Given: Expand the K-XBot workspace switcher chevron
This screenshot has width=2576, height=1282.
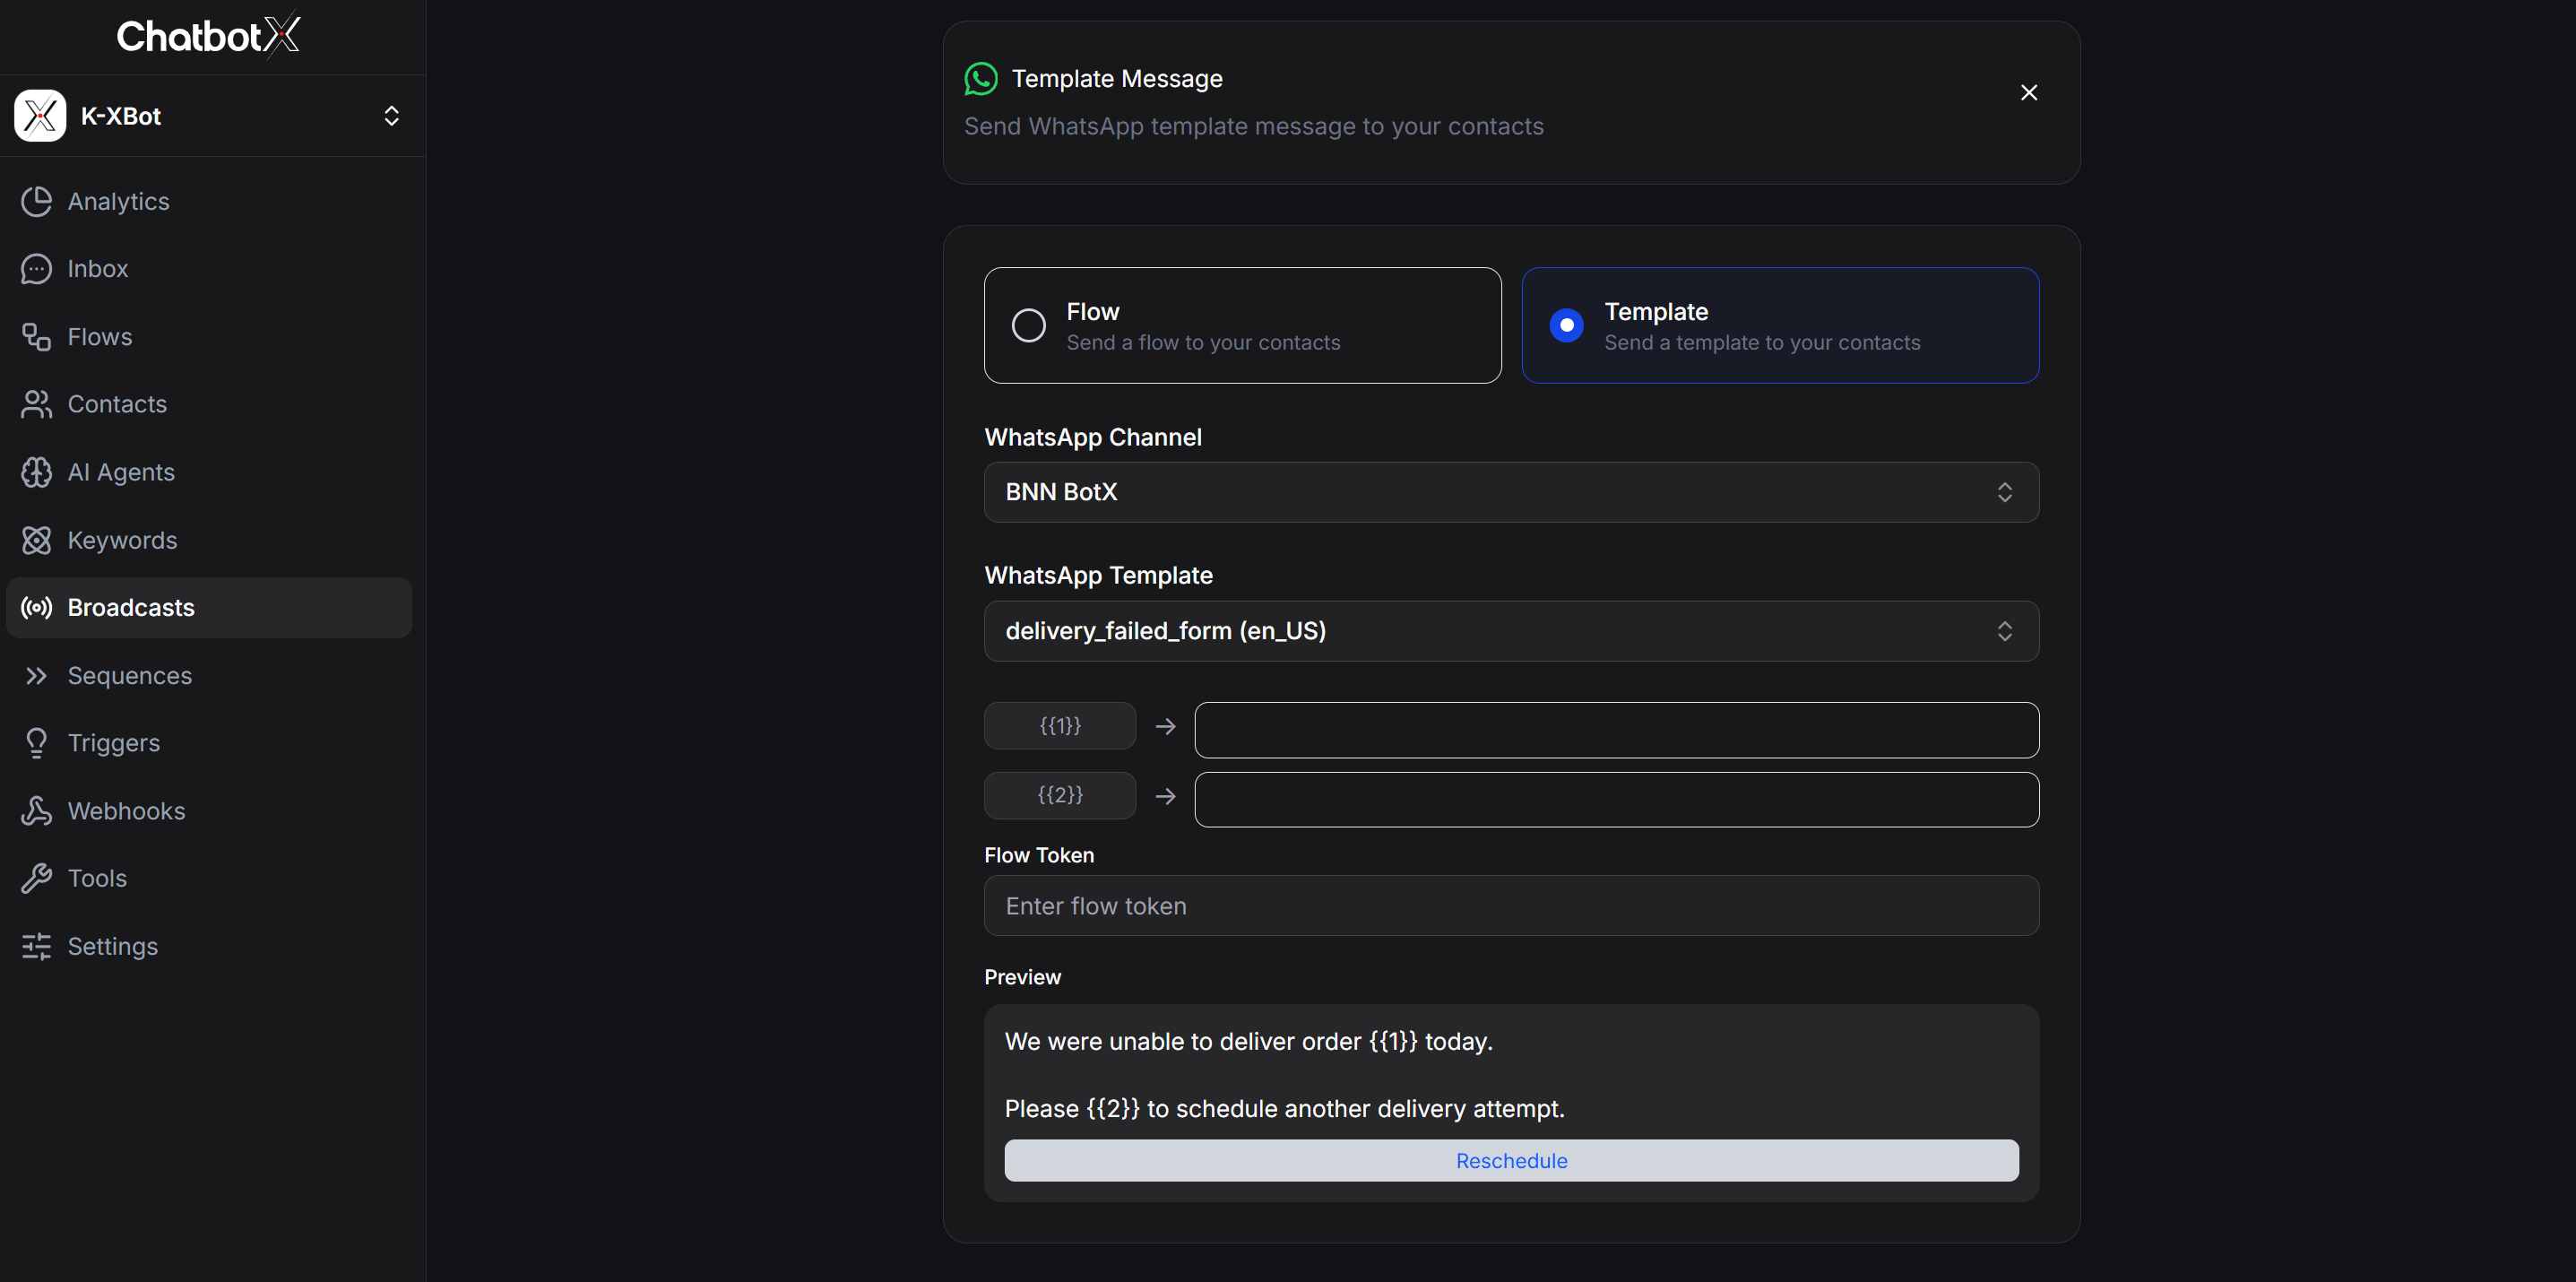Looking at the screenshot, I should click(x=391, y=116).
